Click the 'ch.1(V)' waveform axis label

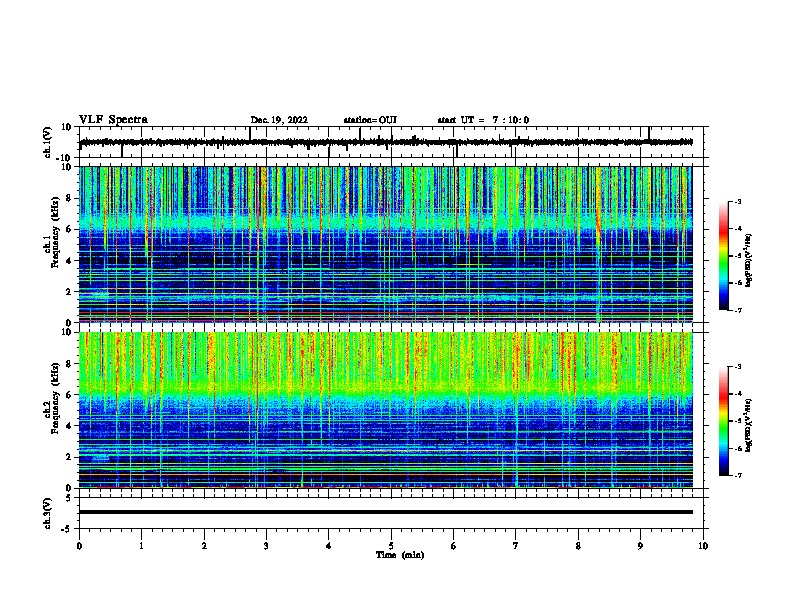pyautogui.click(x=48, y=142)
